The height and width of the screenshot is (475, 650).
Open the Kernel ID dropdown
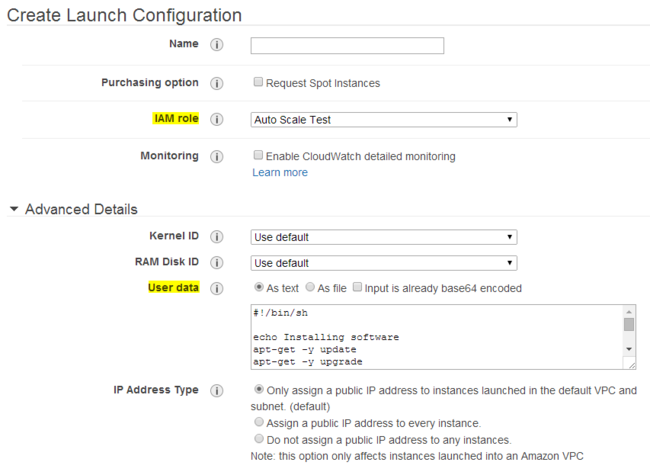(x=383, y=237)
